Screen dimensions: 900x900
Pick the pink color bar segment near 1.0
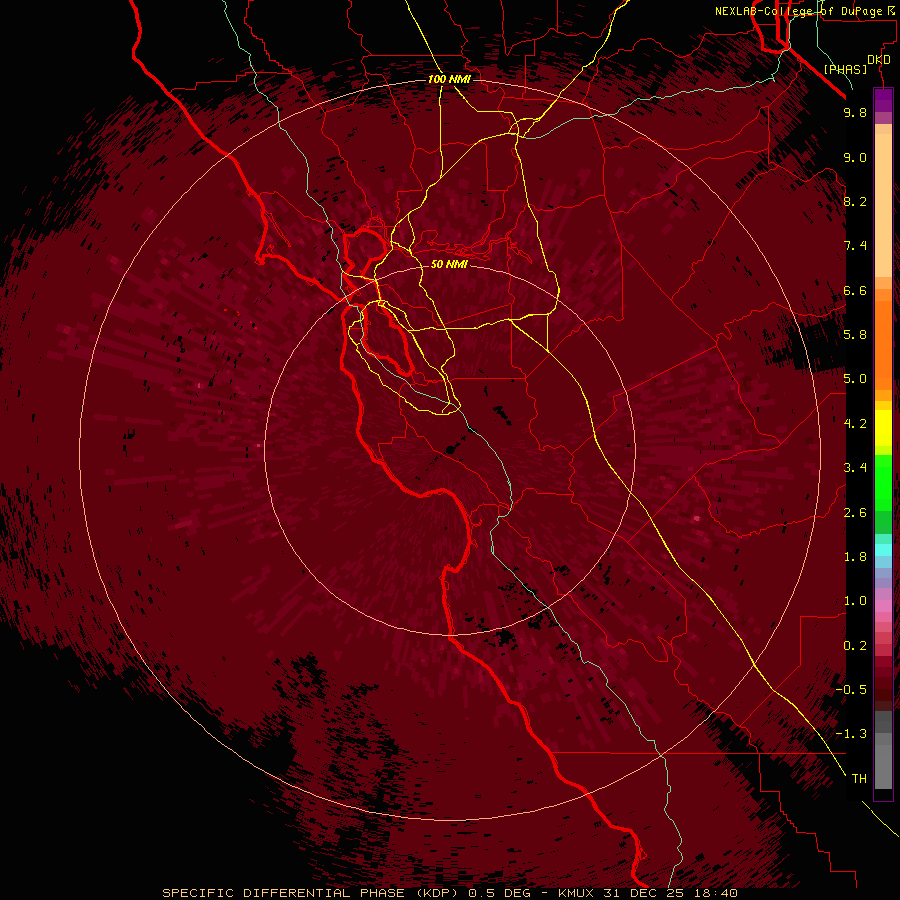(x=883, y=606)
